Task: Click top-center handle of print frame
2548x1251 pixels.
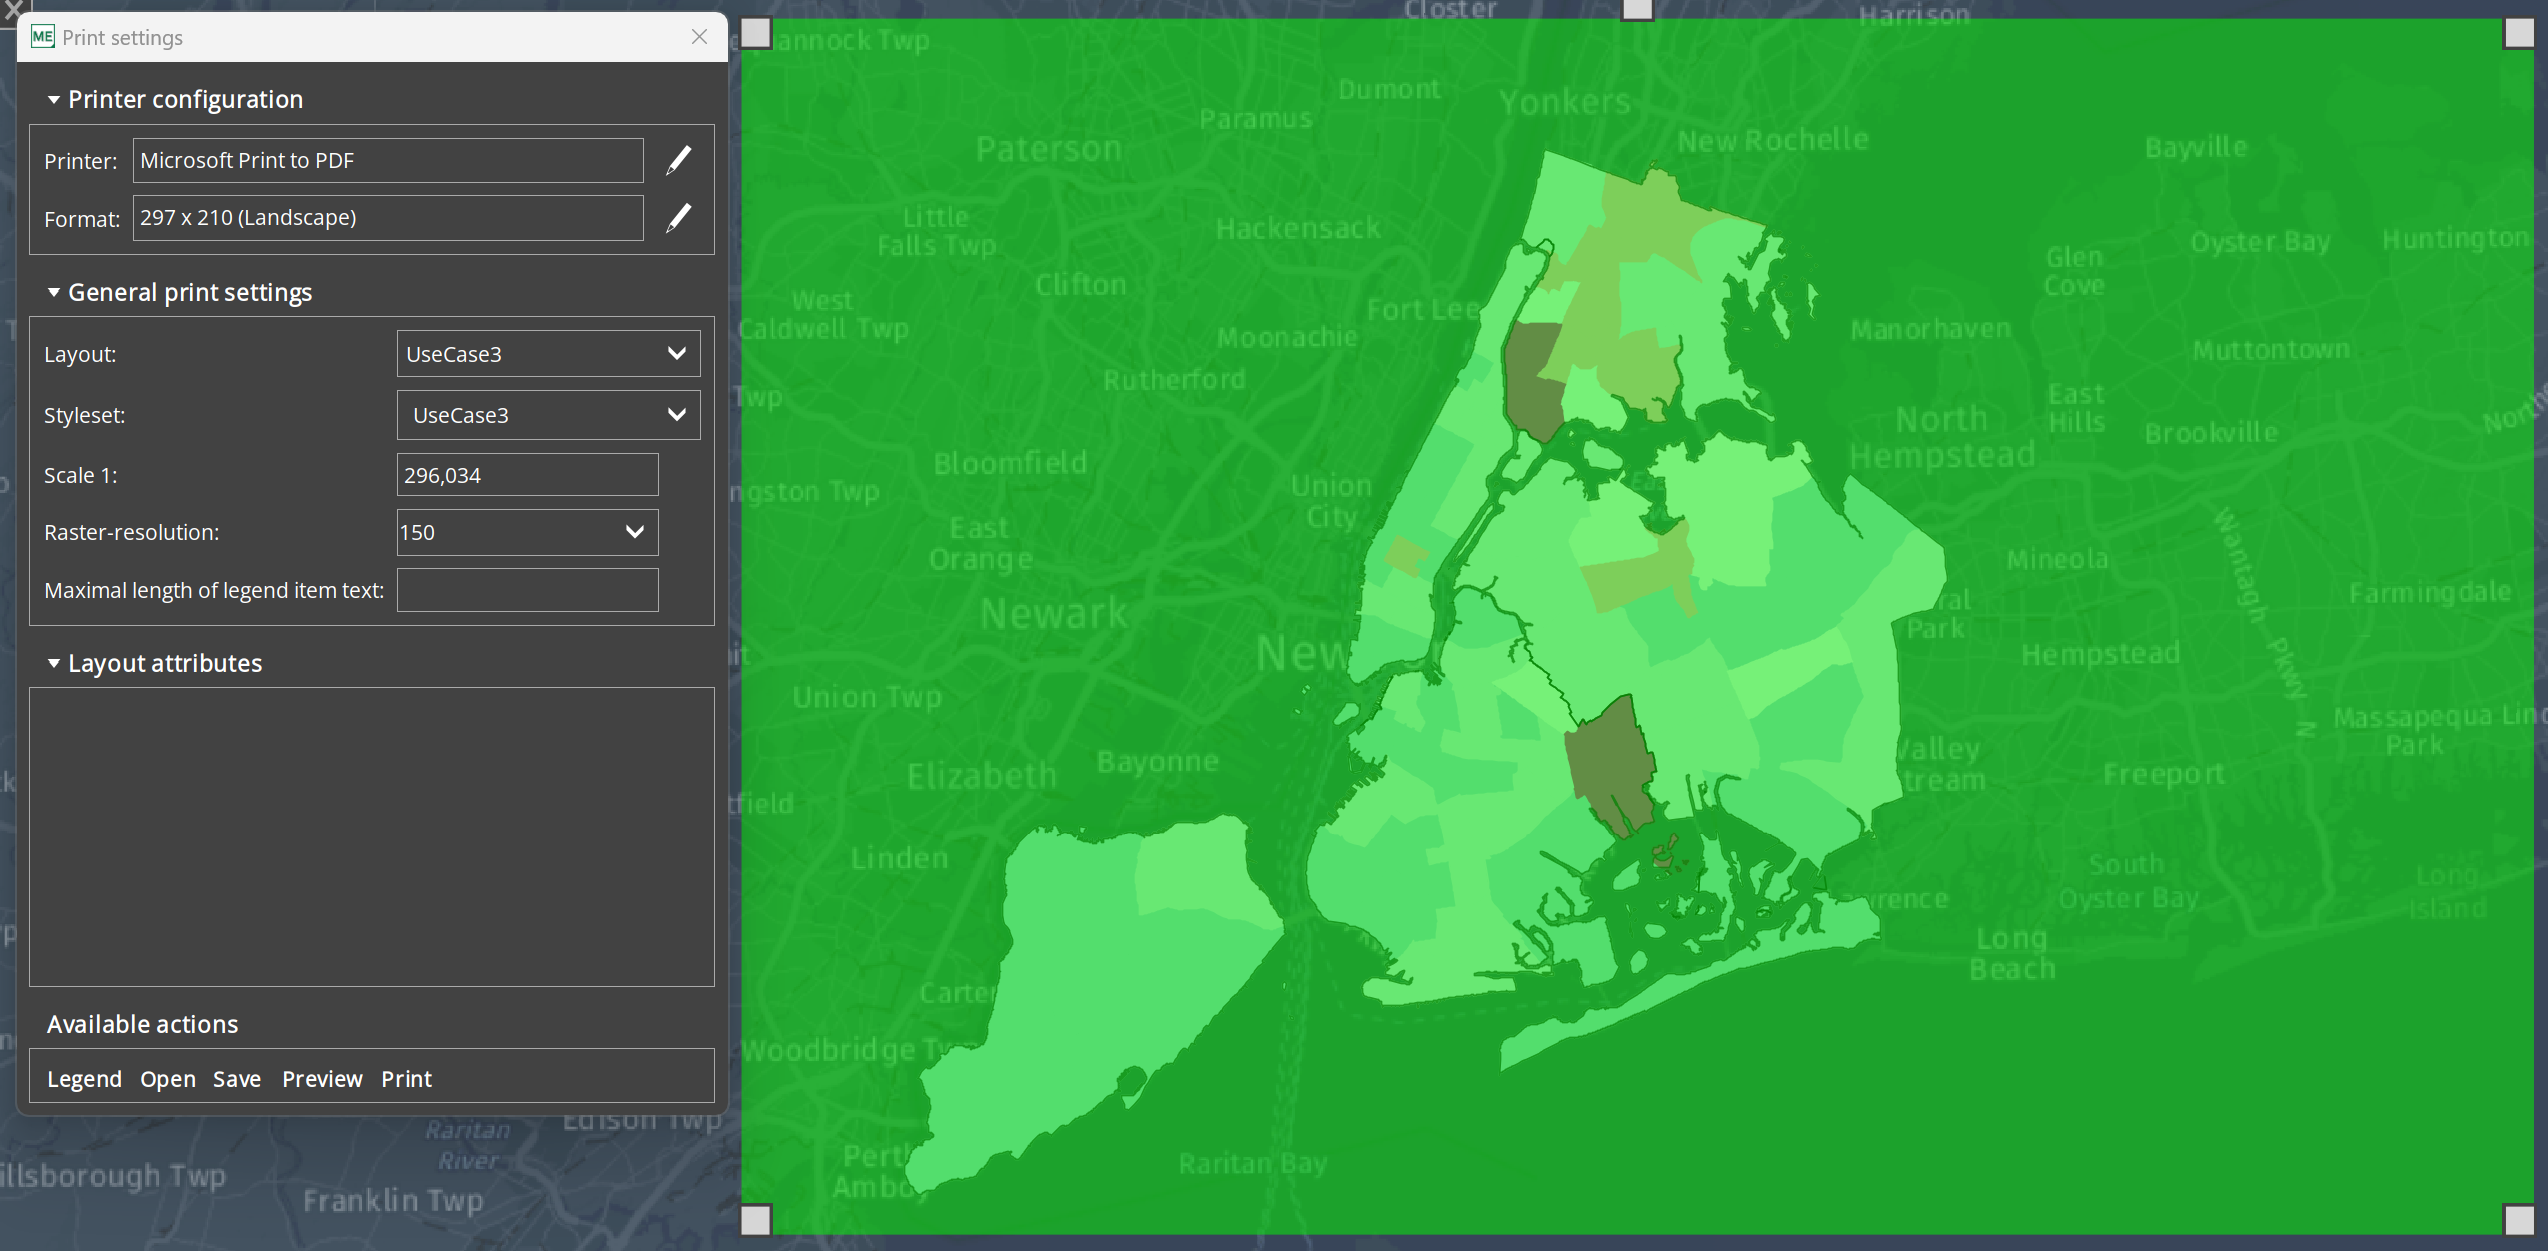Action: (x=1637, y=10)
